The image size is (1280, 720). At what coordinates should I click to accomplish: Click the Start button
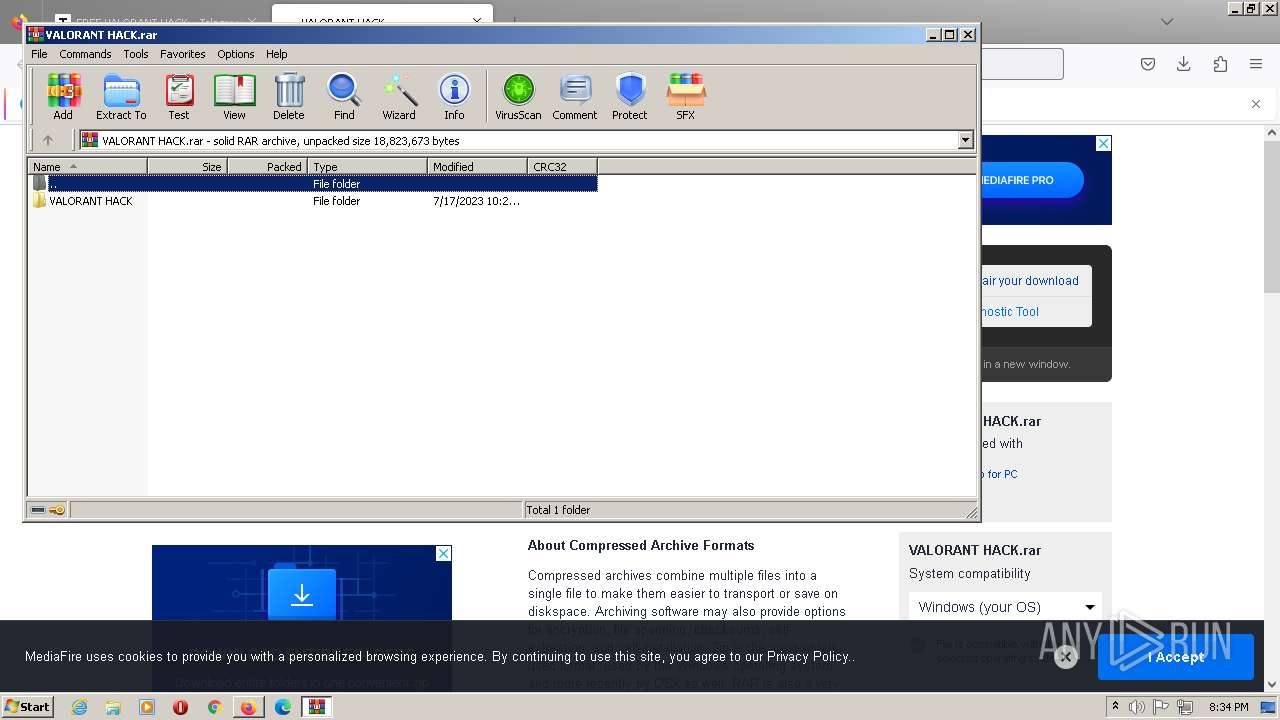[x=28, y=707]
